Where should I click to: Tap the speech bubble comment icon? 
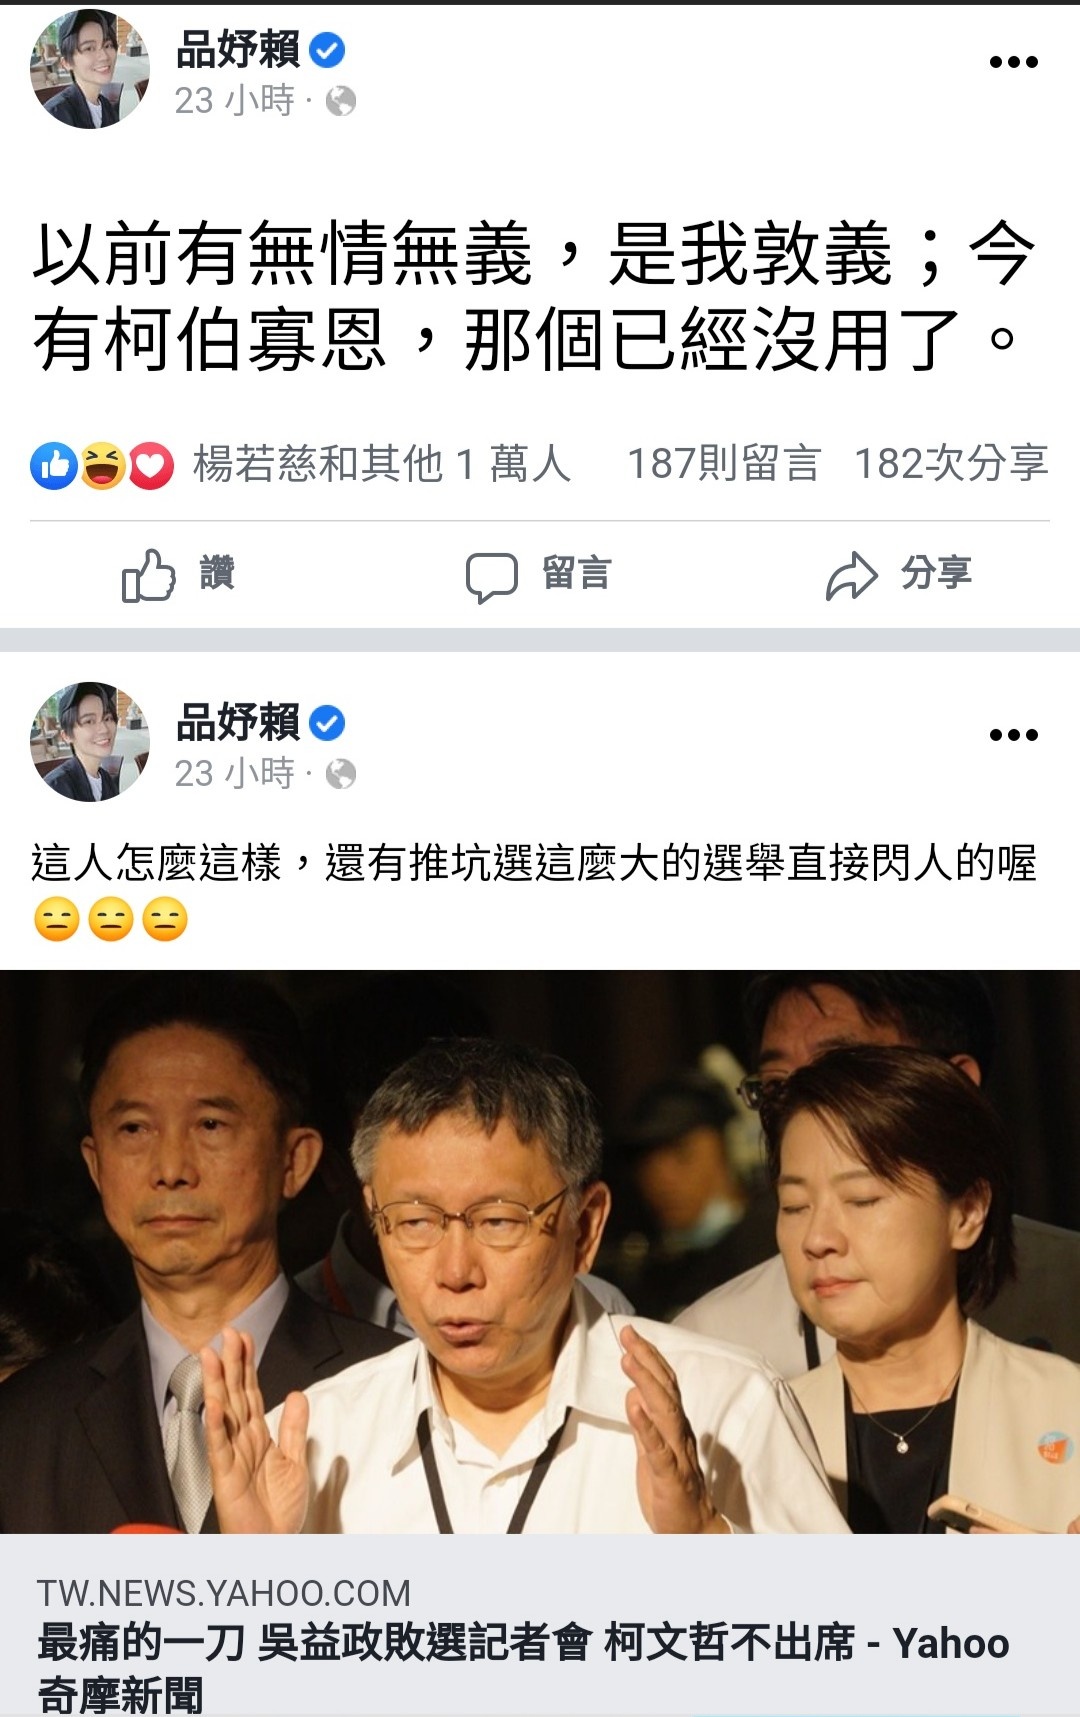point(492,577)
